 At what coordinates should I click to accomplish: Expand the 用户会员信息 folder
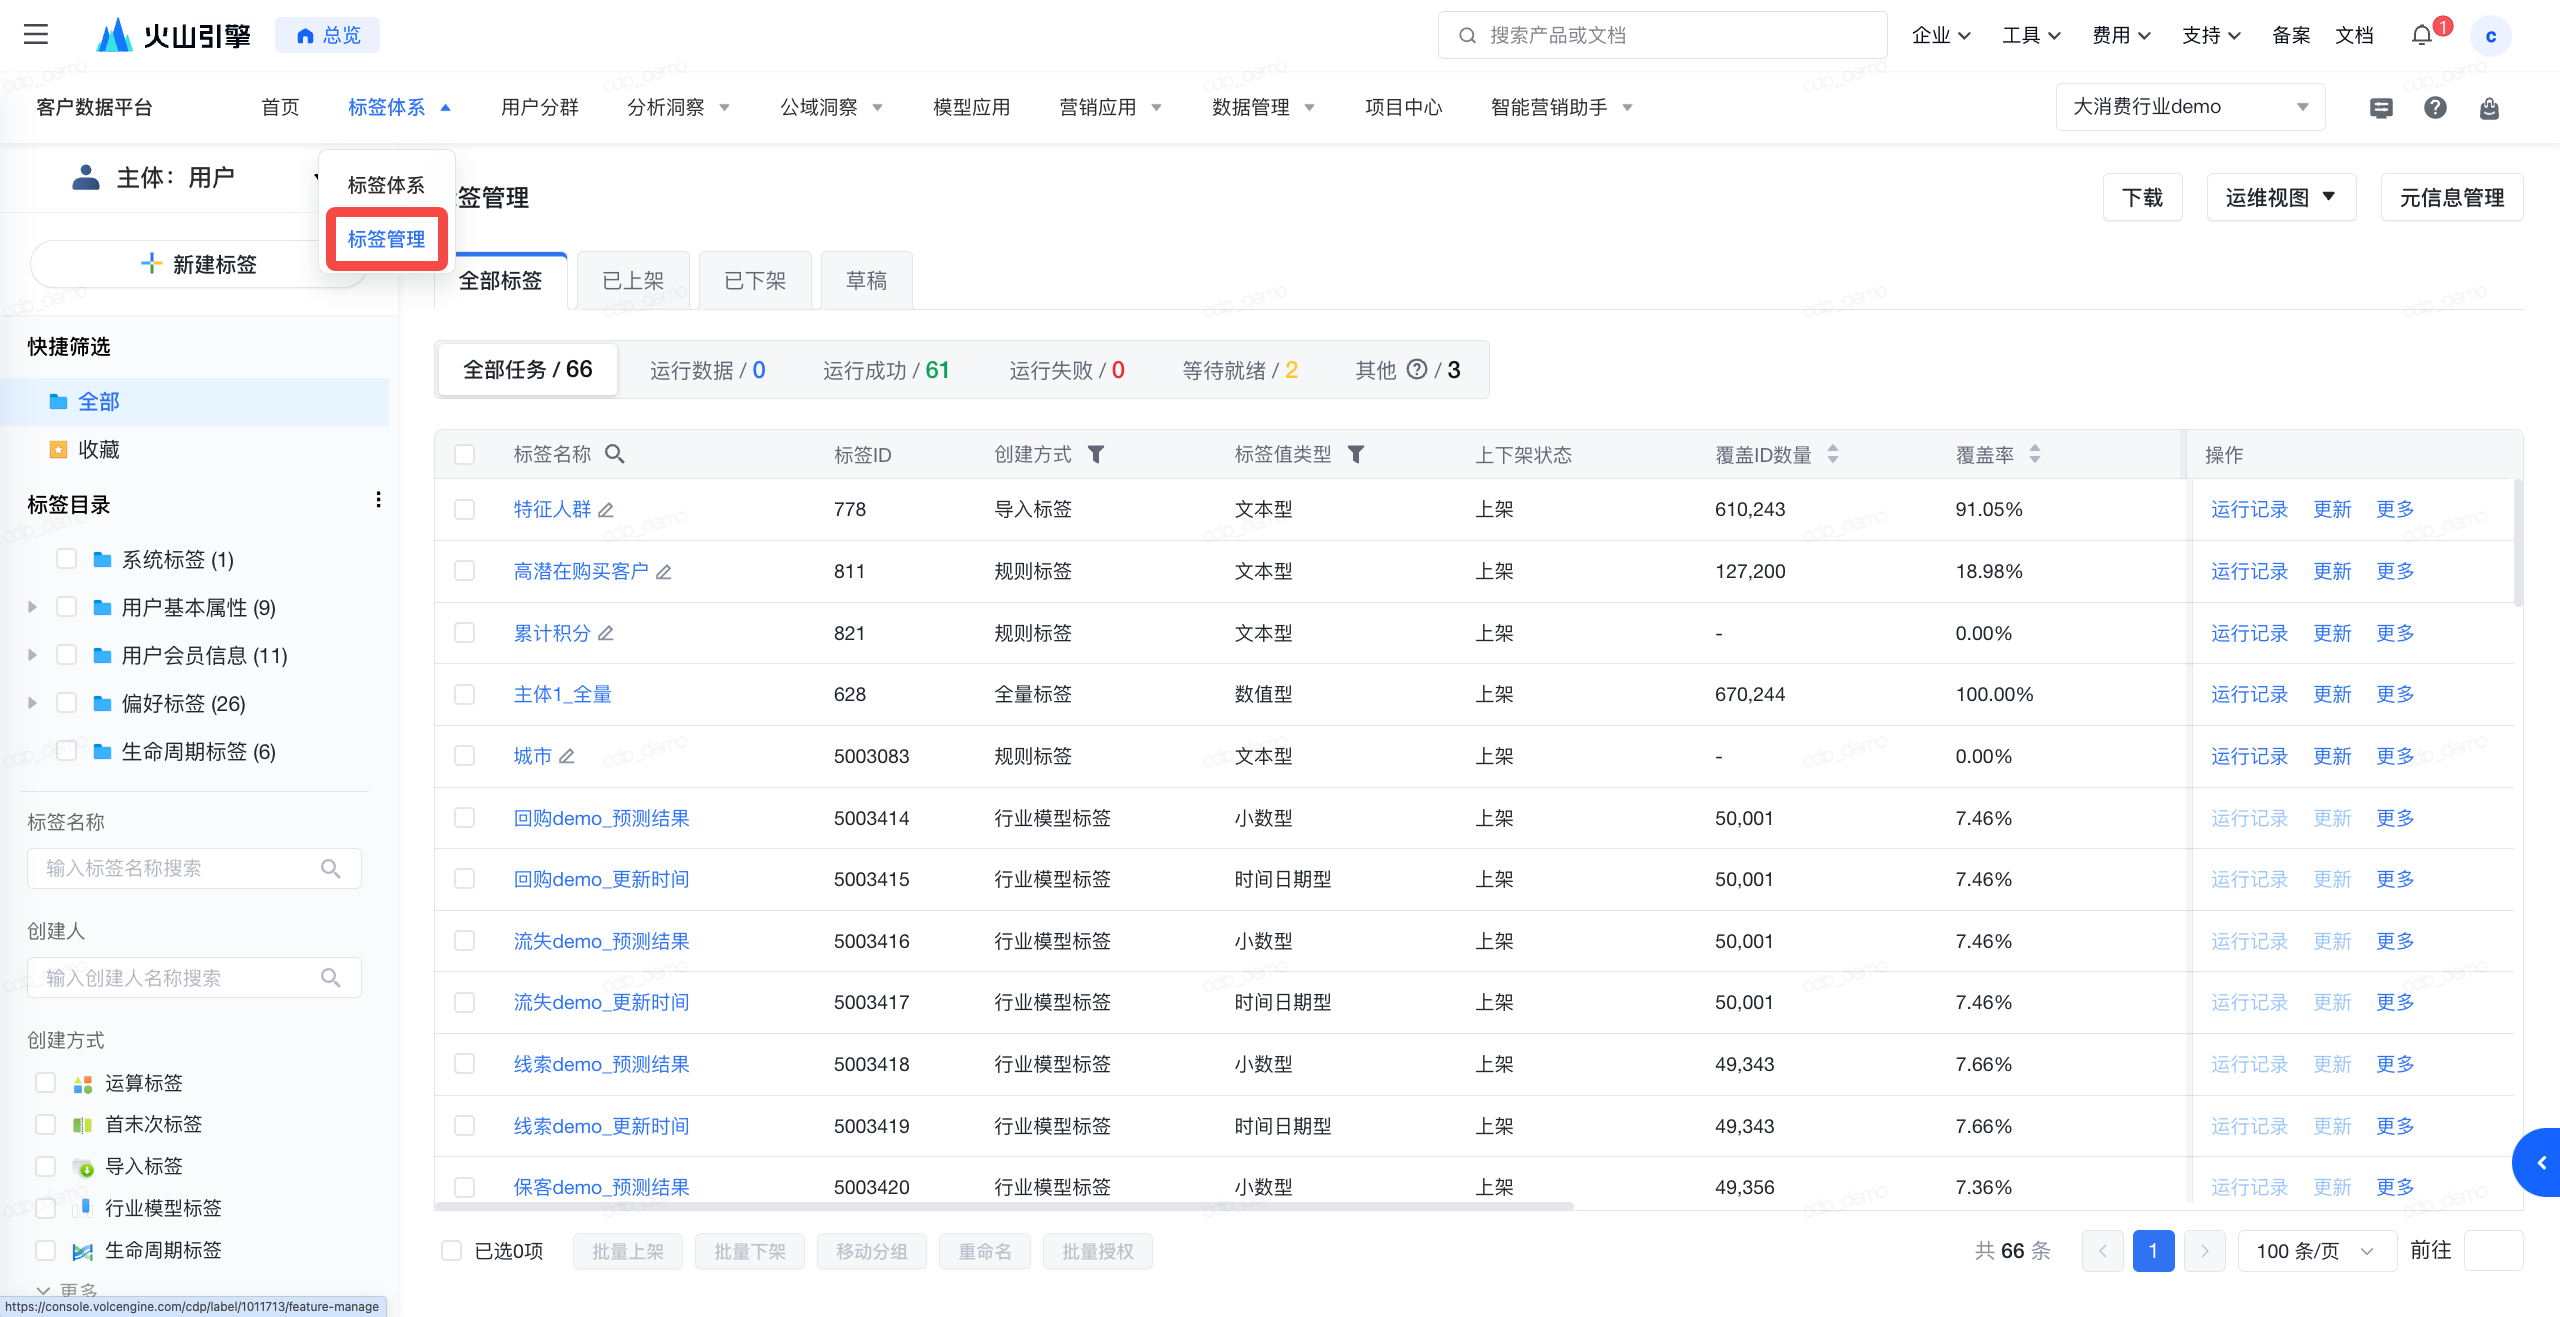[32, 655]
